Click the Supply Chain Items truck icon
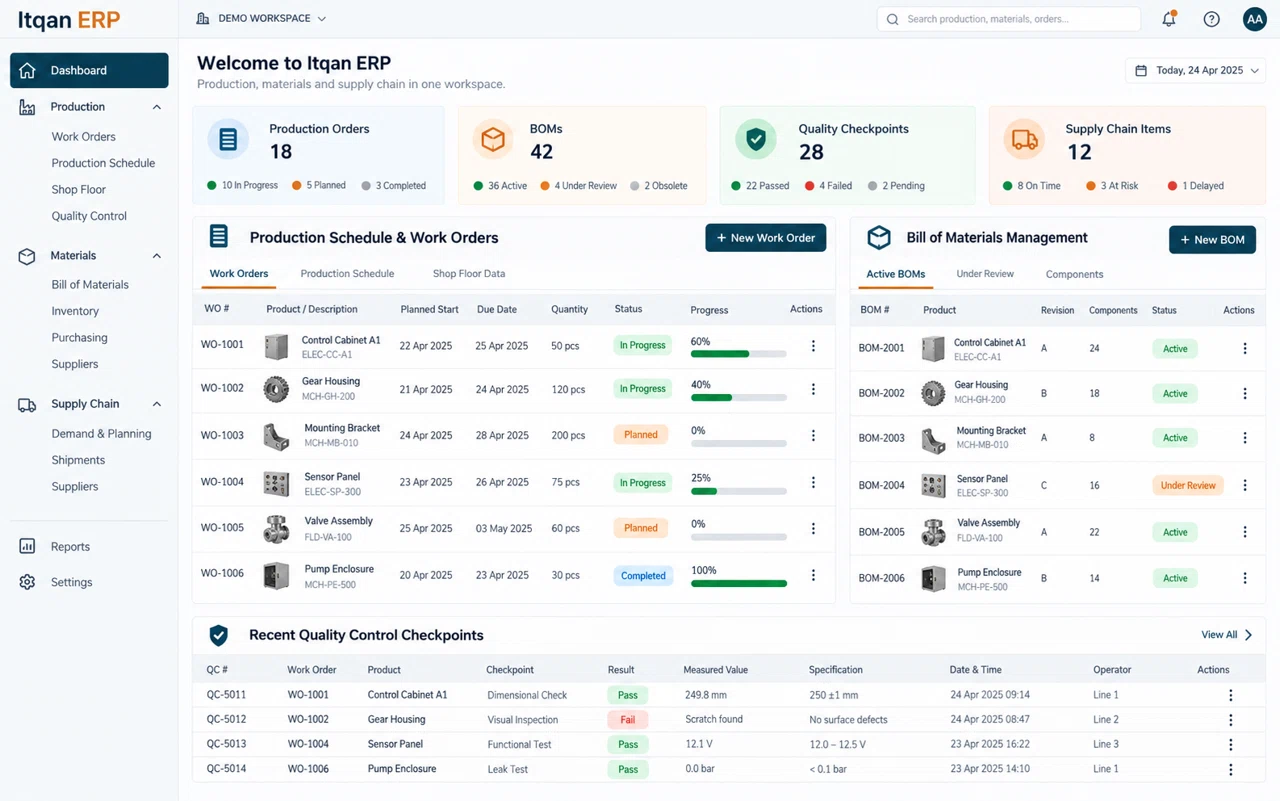The width and height of the screenshot is (1280, 801). pos(1024,140)
